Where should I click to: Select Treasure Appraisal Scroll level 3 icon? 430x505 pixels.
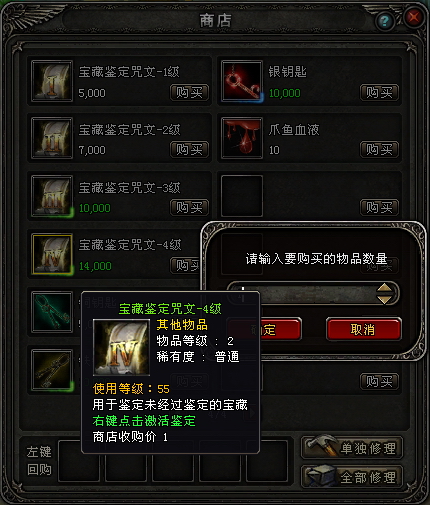(52, 196)
